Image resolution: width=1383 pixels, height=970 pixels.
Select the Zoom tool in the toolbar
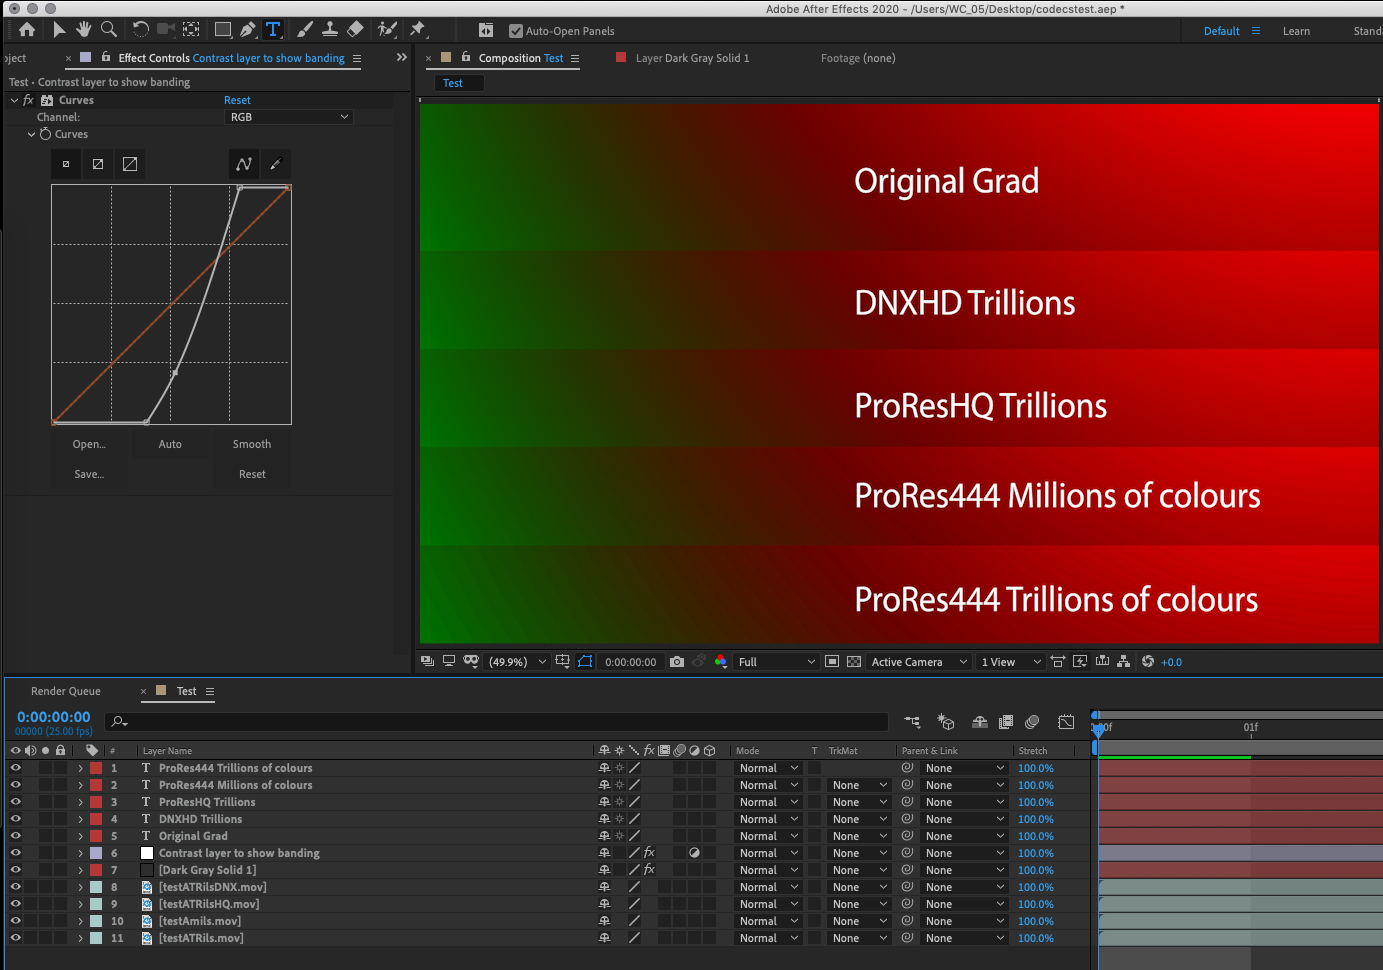tap(109, 29)
